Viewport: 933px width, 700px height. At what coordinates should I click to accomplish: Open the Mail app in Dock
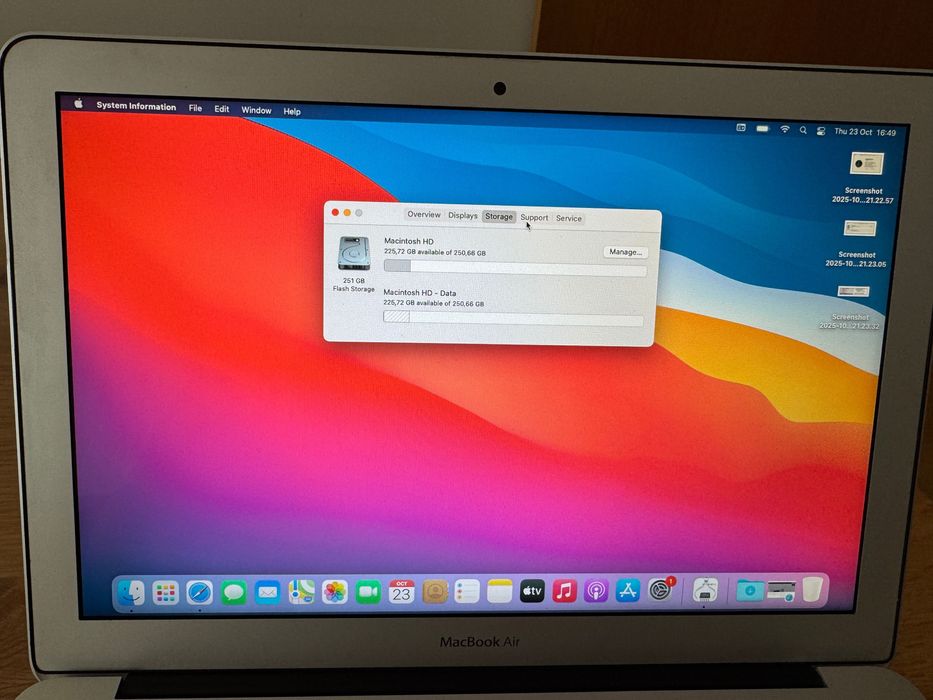pos(268,593)
